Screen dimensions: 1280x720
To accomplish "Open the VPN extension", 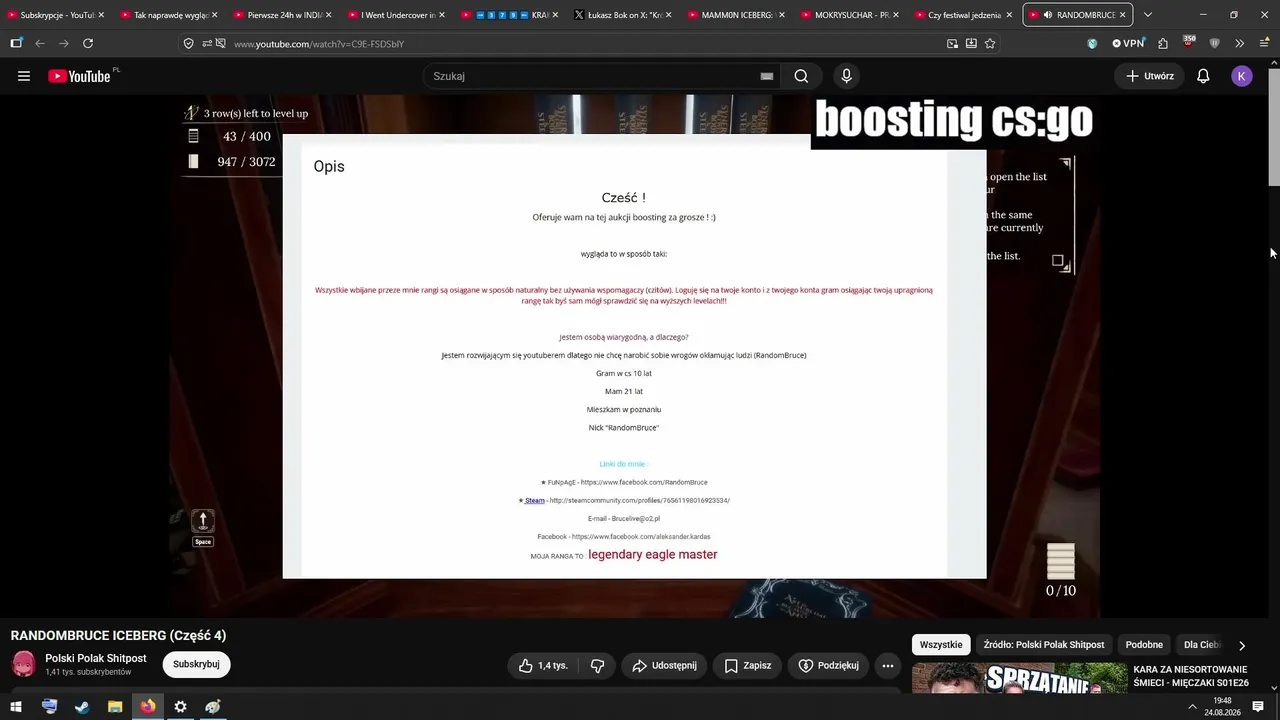I will coord(1128,44).
